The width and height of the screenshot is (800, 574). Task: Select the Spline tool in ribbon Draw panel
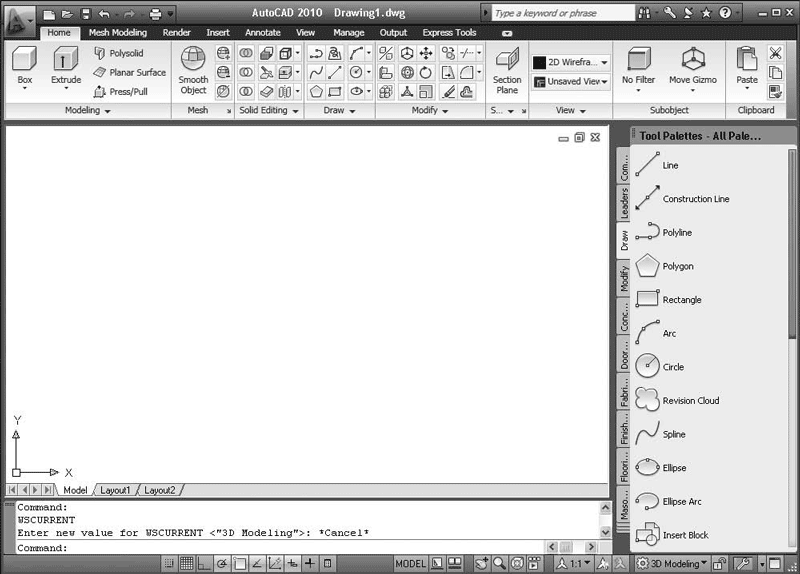point(316,72)
